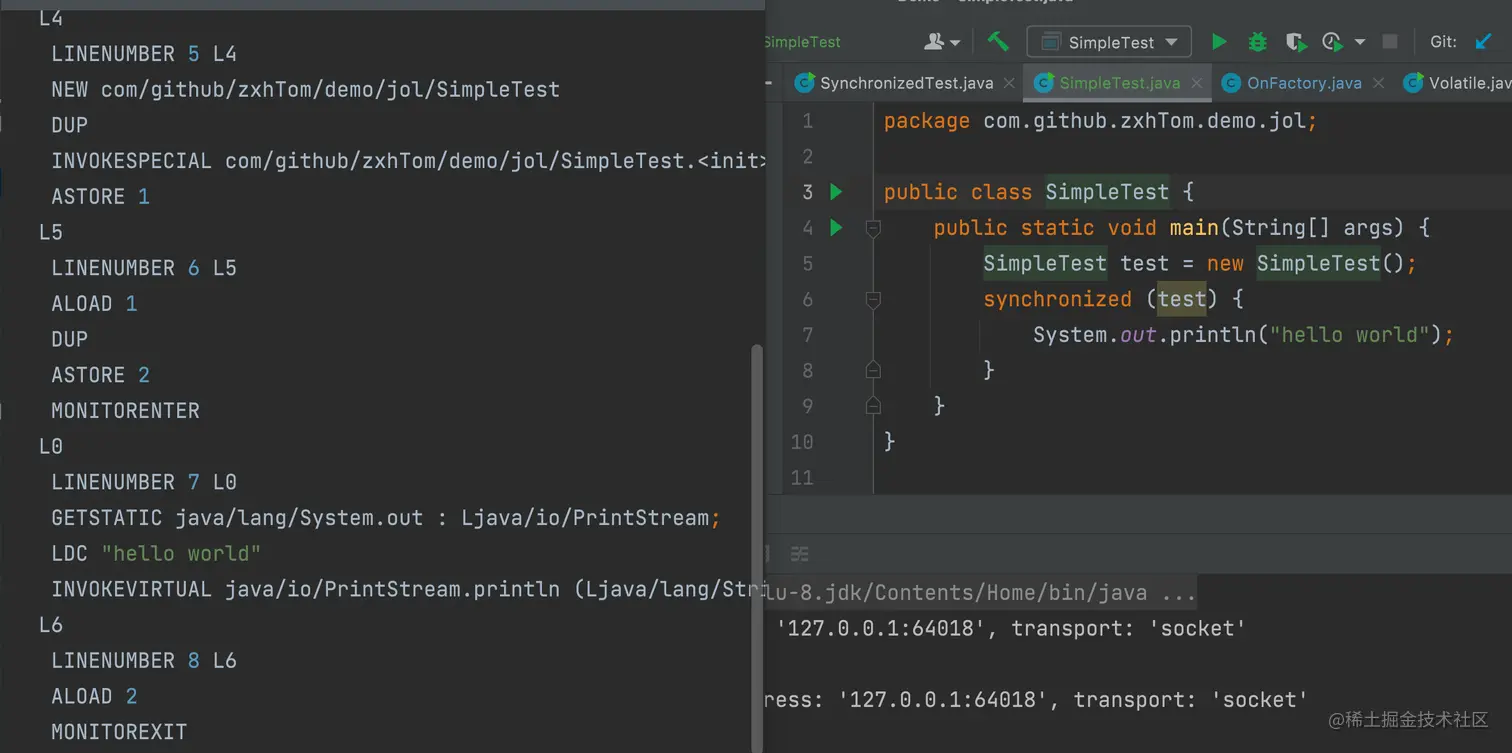This screenshot has height=753, width=1512.
Task: Click the highlighted test variable in synchronized statement
Action: (x=1182, y=299)
